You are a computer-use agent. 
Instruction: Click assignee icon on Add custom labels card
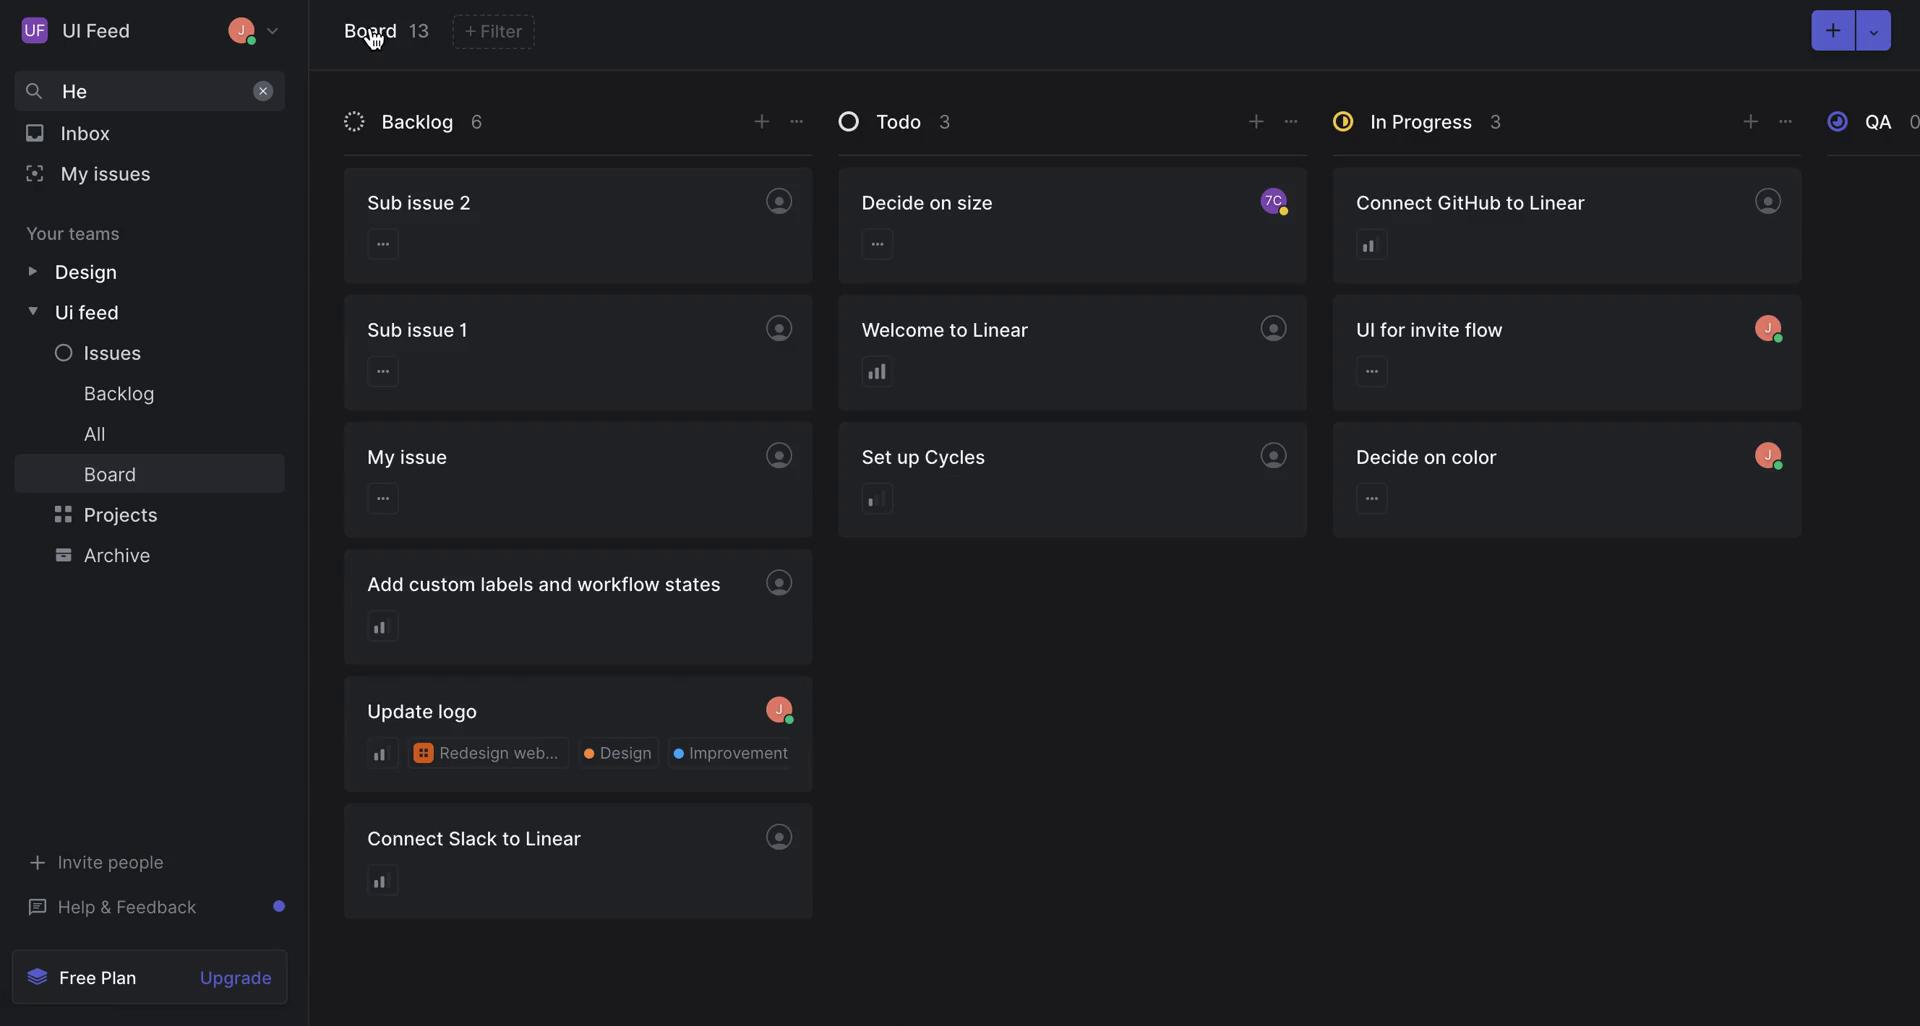[x=779, y=582]
